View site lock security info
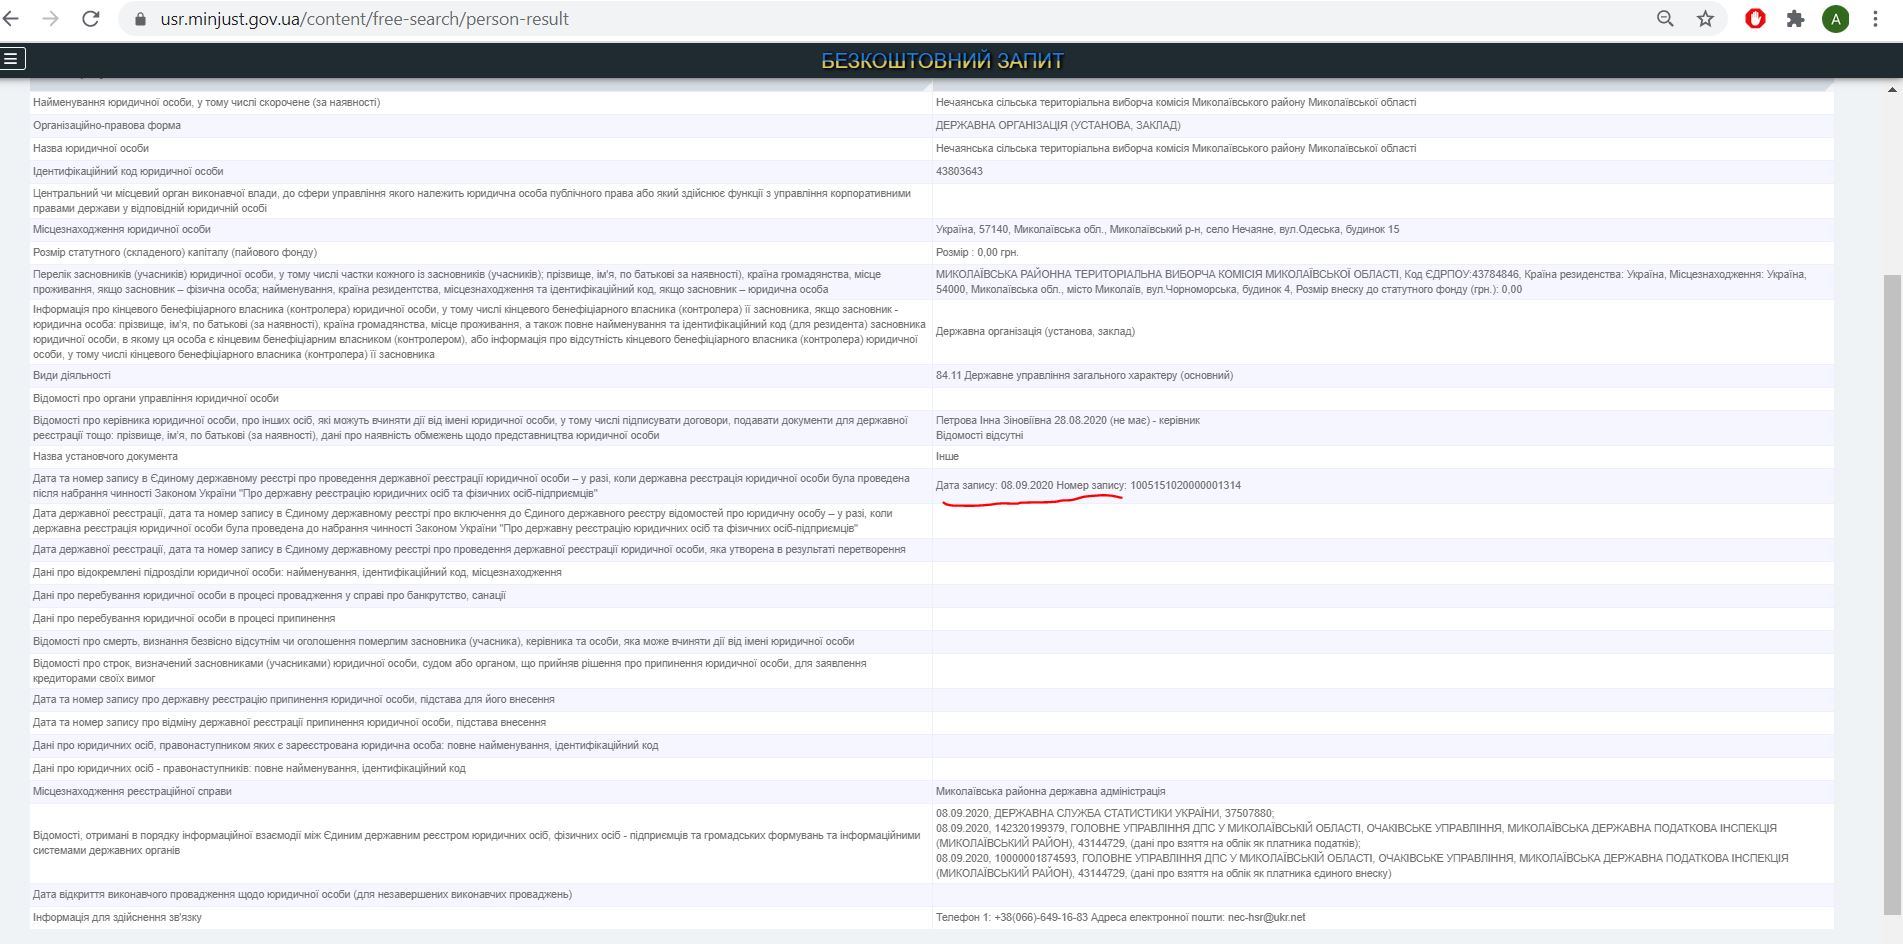1903x944 pixels. click(x=140, y=19)
